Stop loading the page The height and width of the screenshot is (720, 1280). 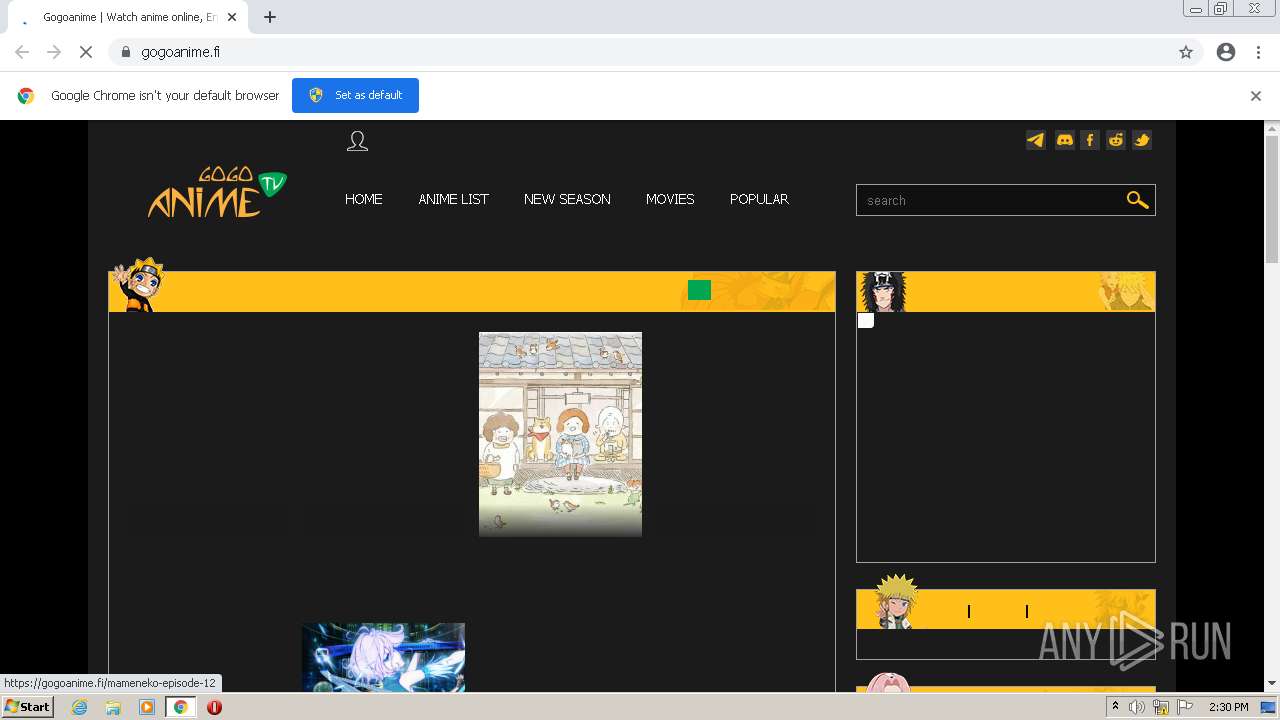pyautogui.click(x=86, y=52)
